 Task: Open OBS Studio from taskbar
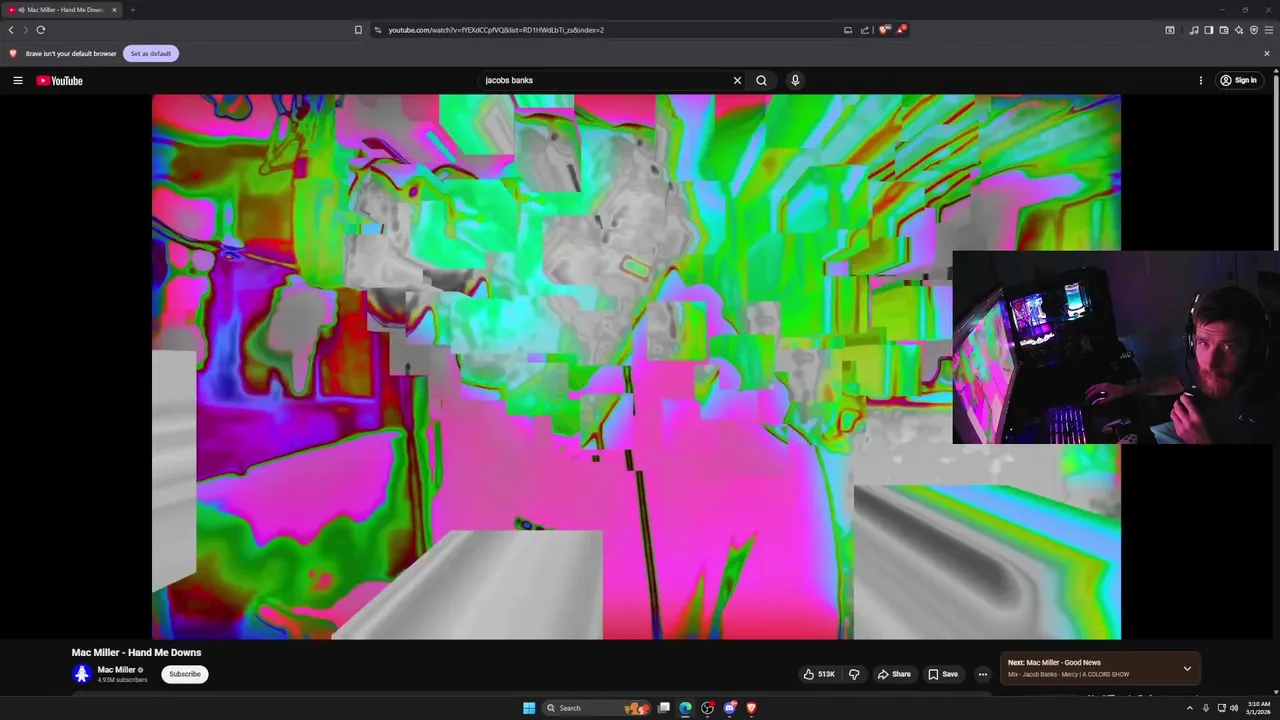(x=707, y=708)
